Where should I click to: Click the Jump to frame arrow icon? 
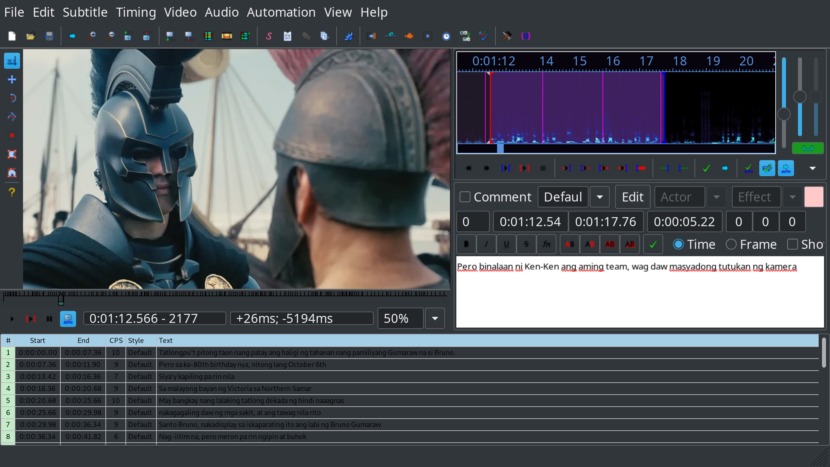73,36
